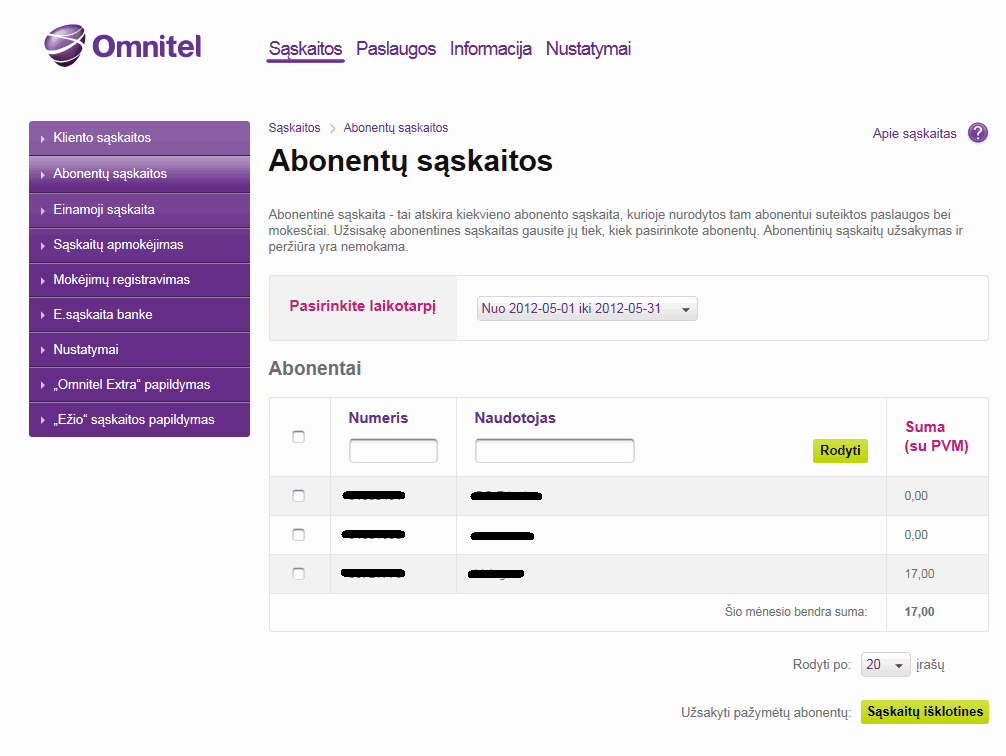Open Sąskaitų apmokėjimas sidebar item
This screenshot has width=1006, height=756.
point(139,245)
